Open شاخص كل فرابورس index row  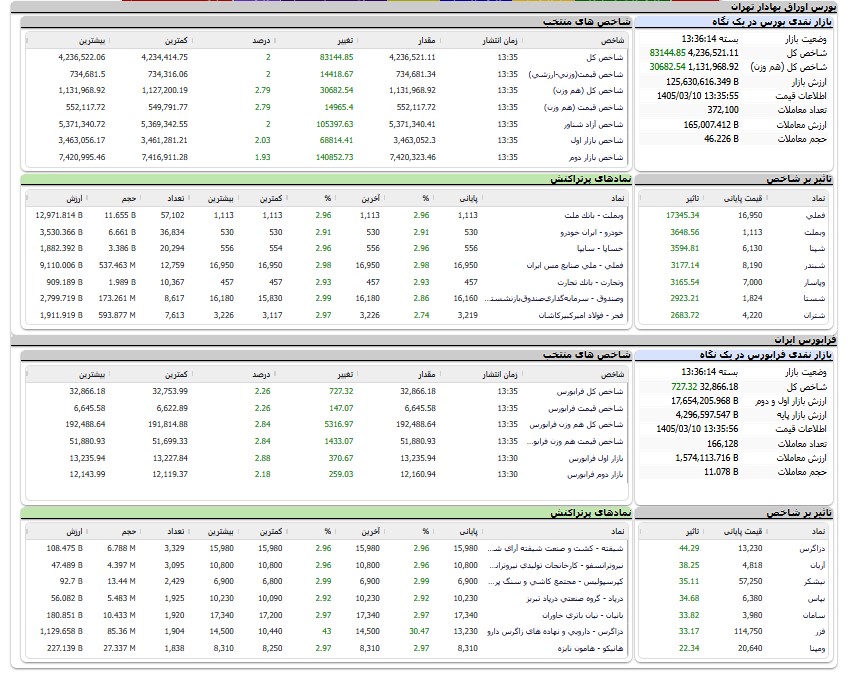click(x=590, y=392)
